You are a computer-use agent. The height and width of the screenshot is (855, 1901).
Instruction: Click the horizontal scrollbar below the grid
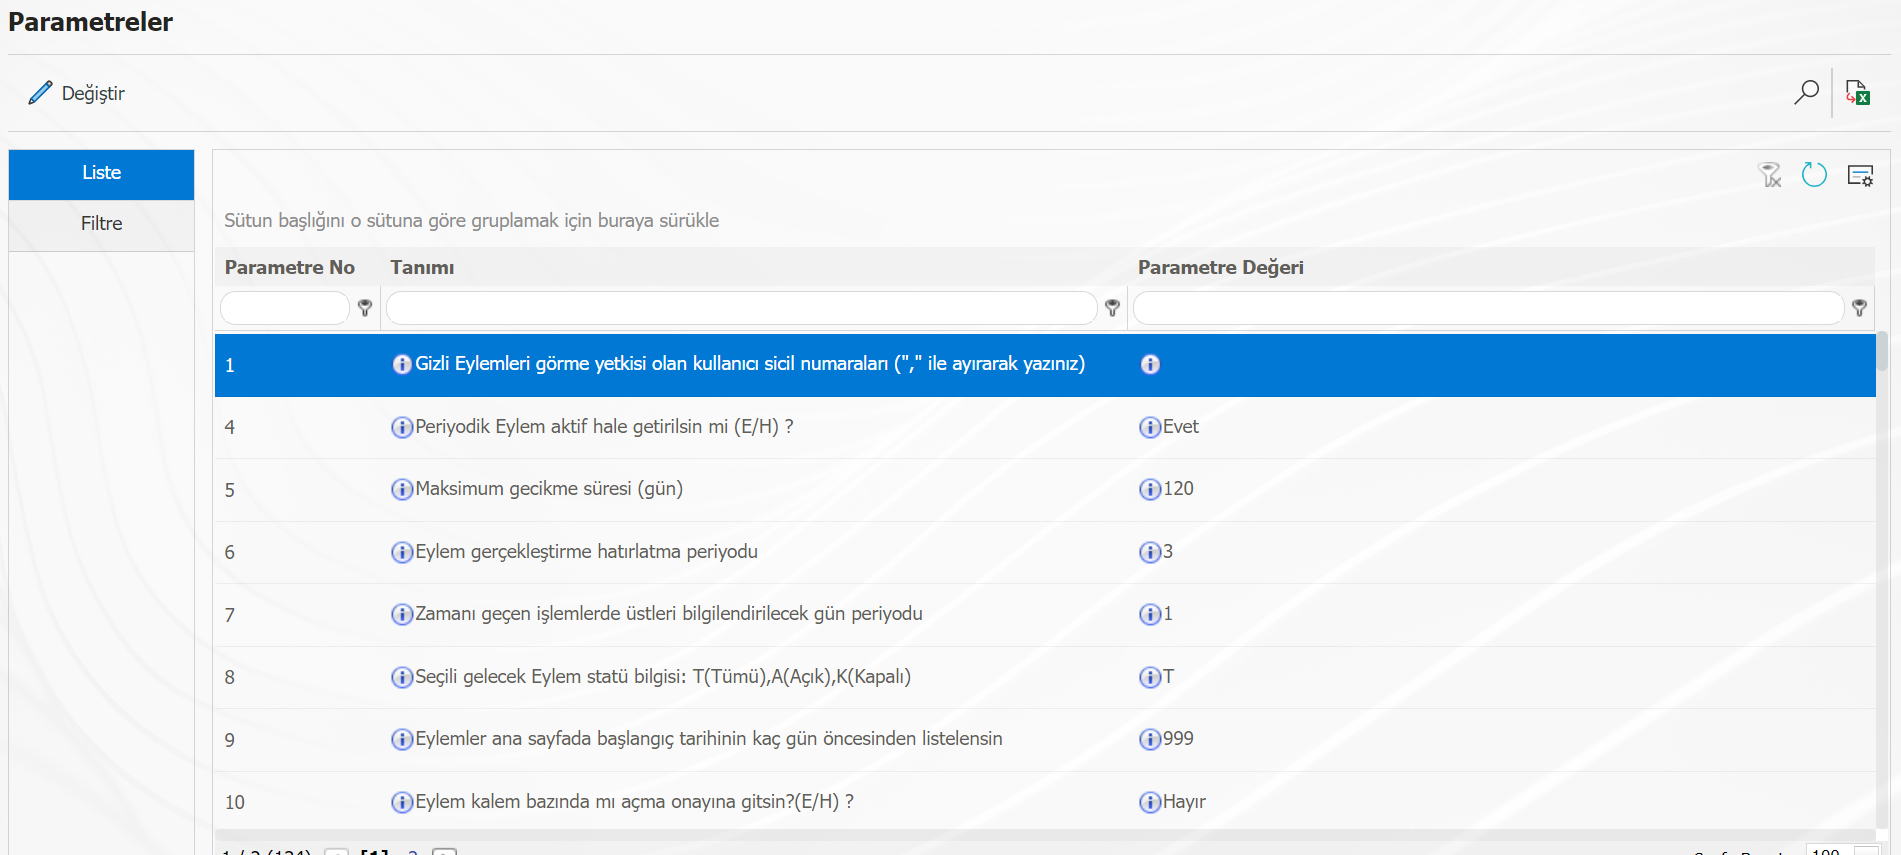(x=1045, y=834)
